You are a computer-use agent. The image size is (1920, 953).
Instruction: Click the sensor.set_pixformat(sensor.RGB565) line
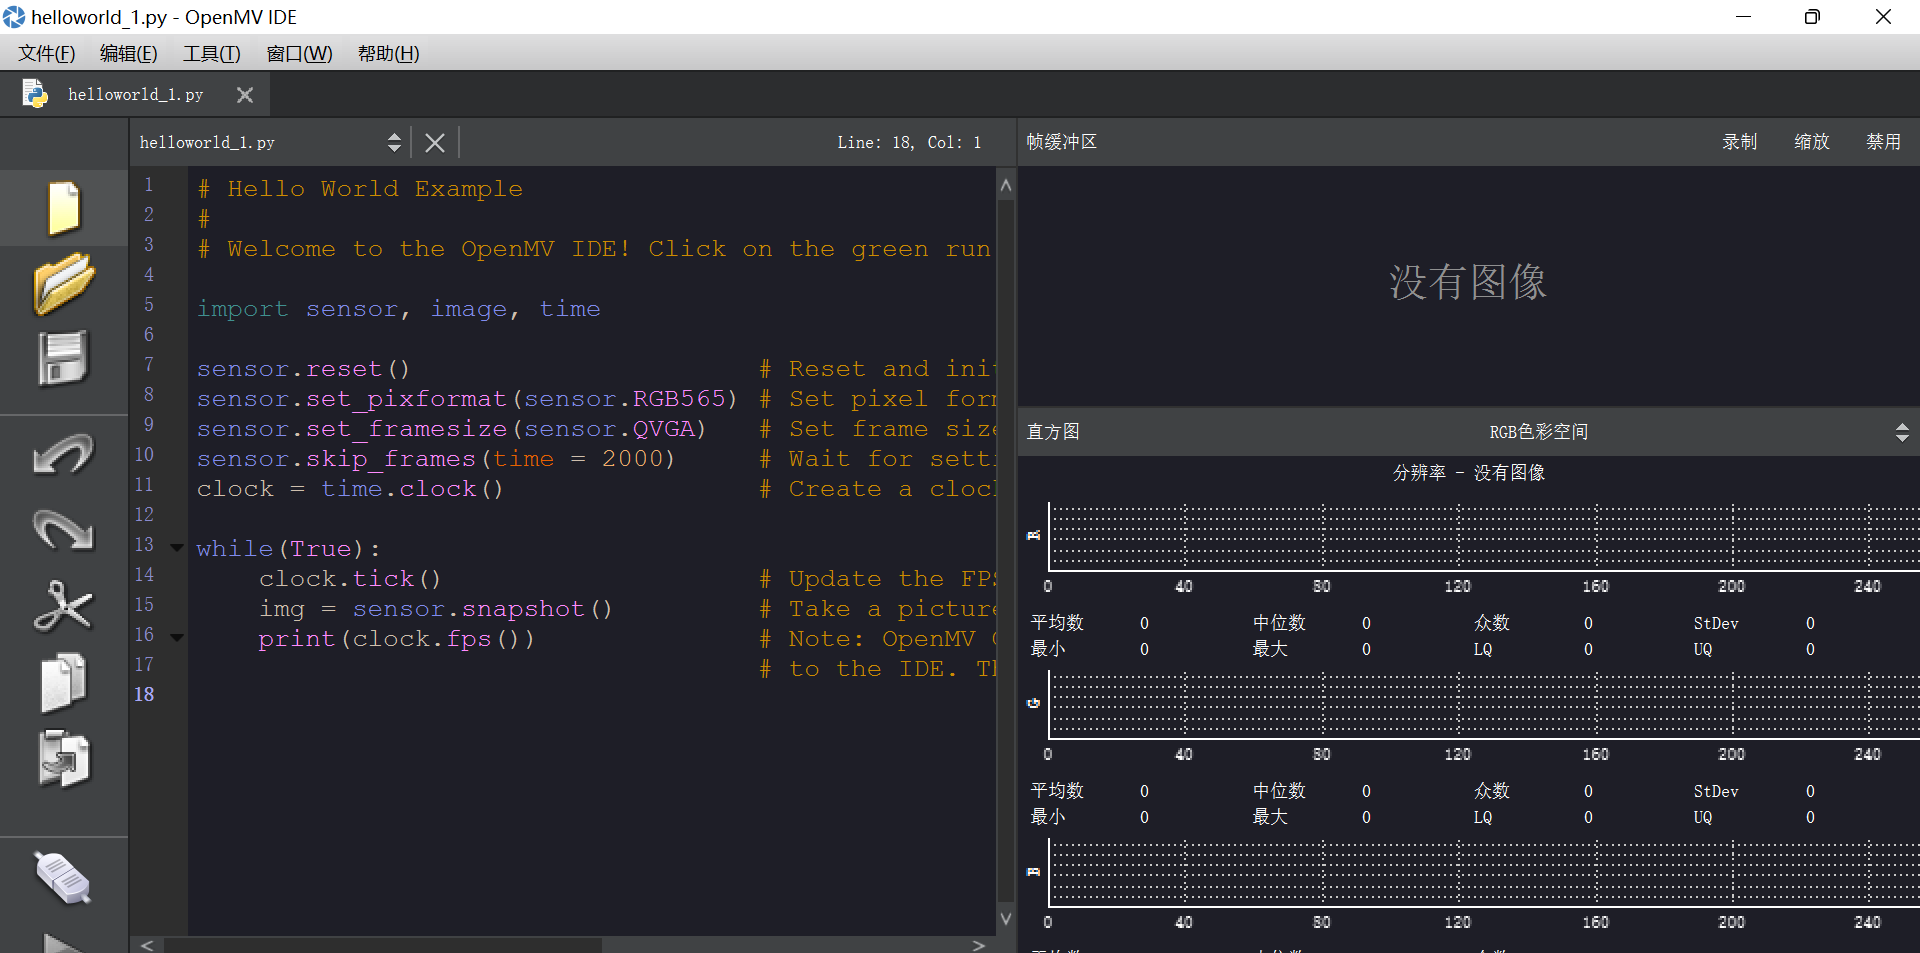[466, 399]
